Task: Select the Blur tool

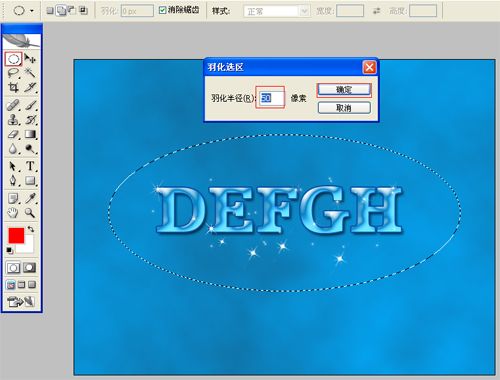Action: (13, 149)
